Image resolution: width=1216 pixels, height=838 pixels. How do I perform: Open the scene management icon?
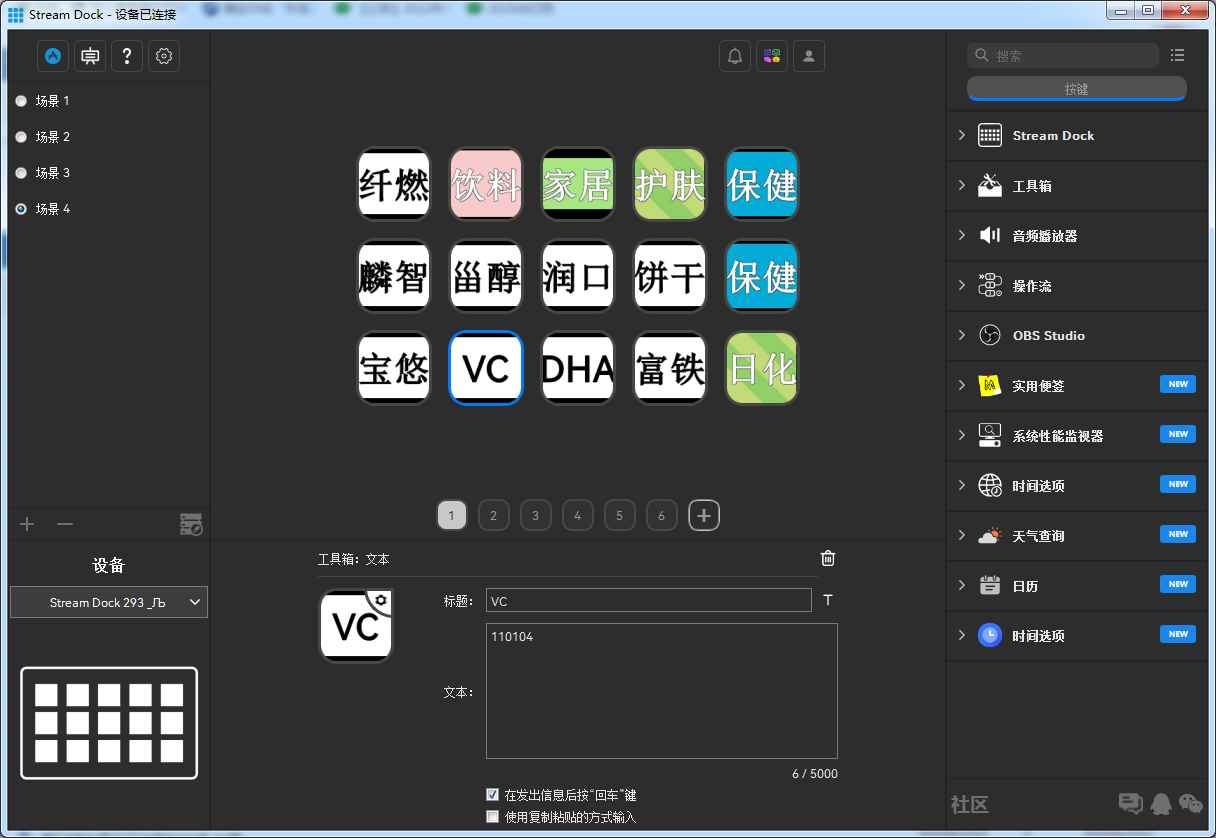tap(191, 524)
